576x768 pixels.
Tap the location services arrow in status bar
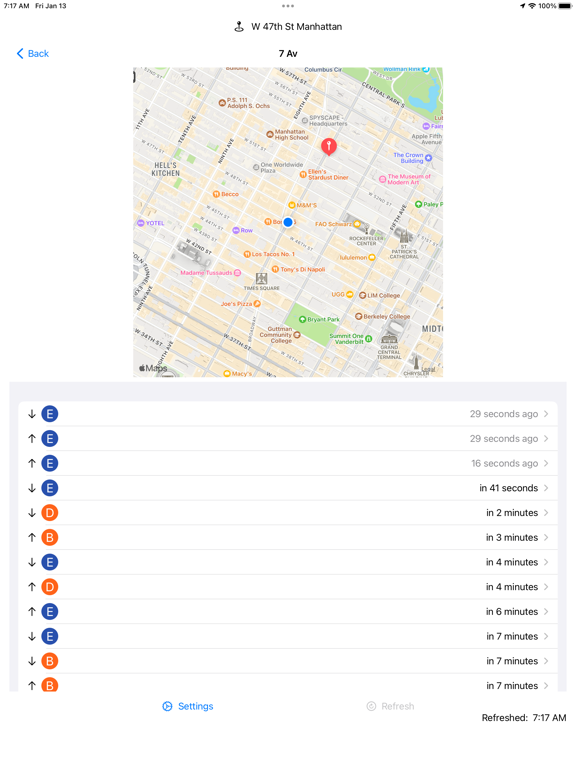click(x=523, y=6)
